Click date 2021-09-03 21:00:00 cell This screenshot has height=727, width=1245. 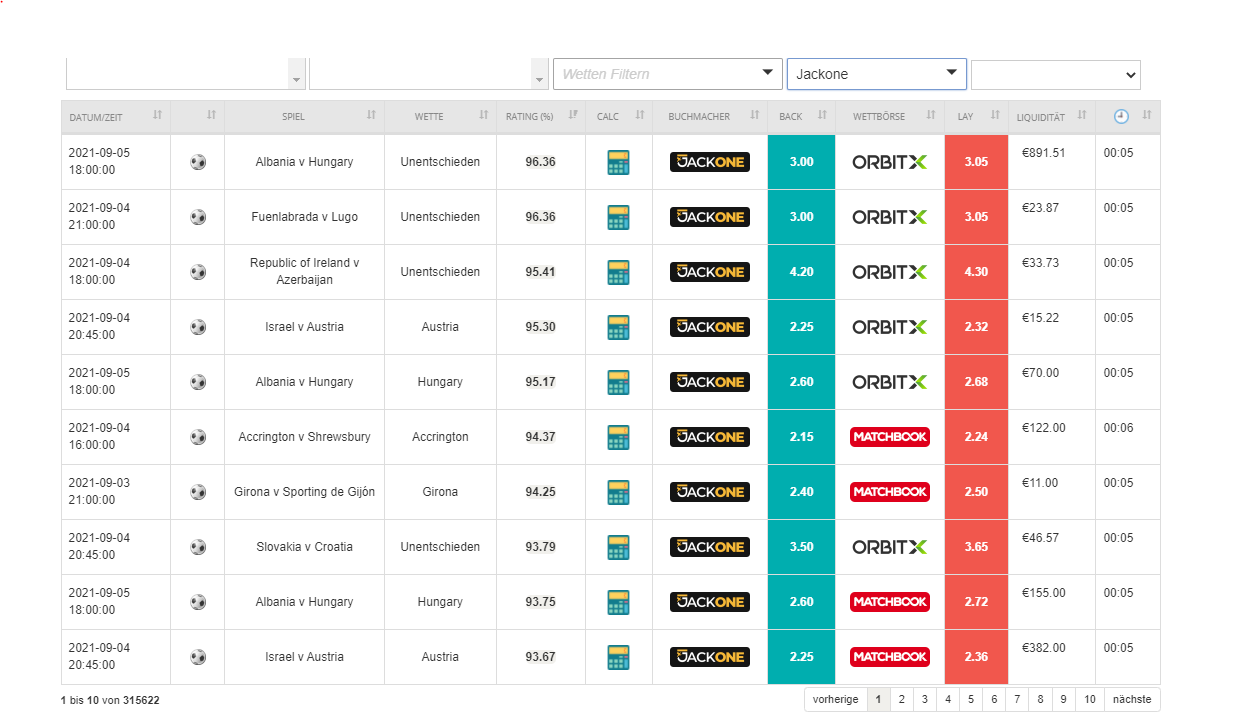pyautogui.click(x=116, y=492)
